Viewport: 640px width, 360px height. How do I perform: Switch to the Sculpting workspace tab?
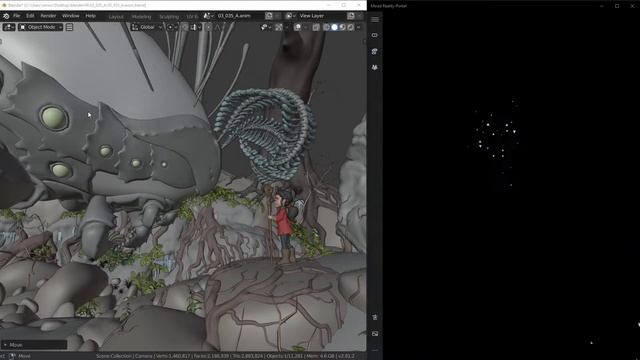tap(169, 17)
